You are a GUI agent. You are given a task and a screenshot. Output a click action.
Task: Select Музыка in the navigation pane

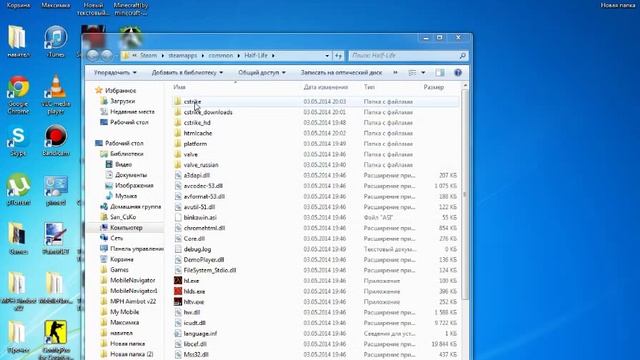[126, 196]
